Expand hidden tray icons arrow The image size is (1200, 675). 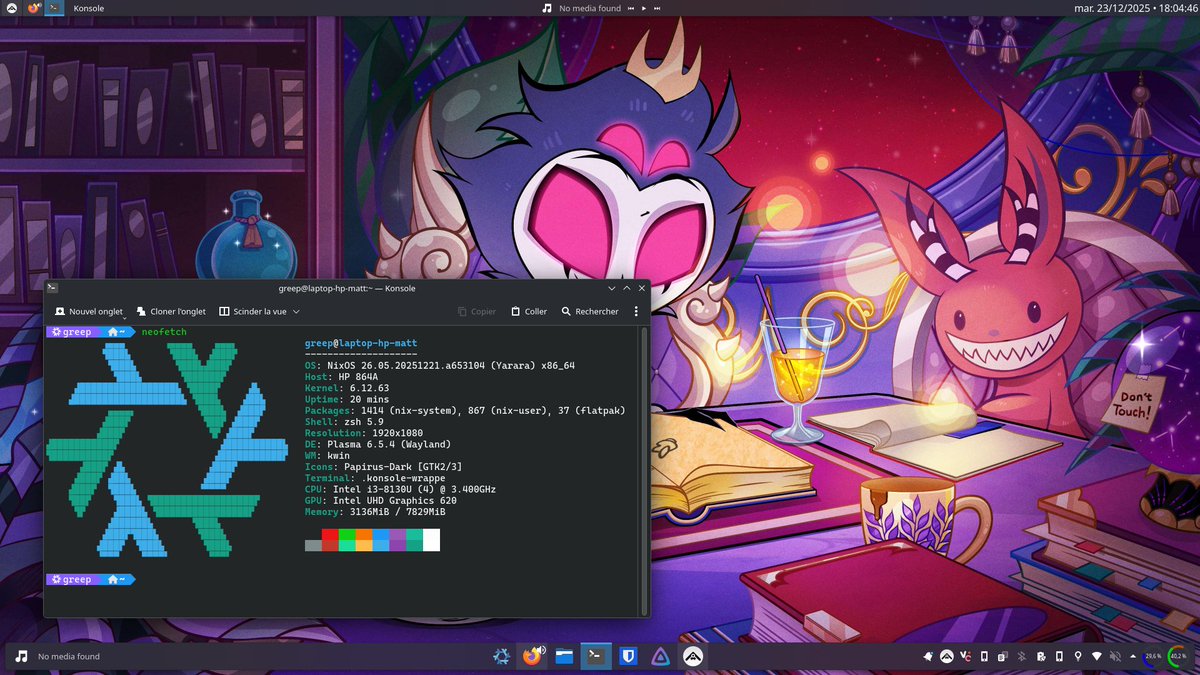1133,656
